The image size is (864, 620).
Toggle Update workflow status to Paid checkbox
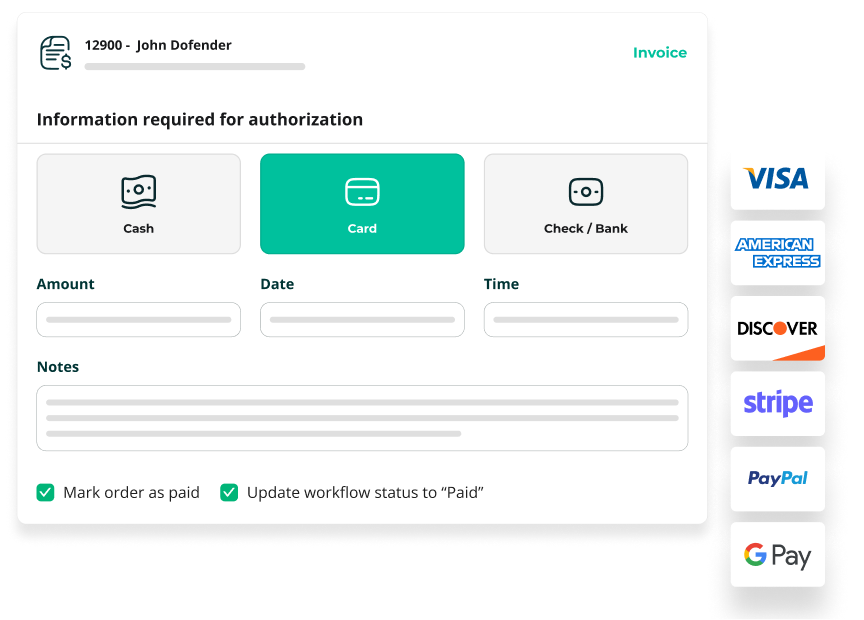(x=229, y=492)
